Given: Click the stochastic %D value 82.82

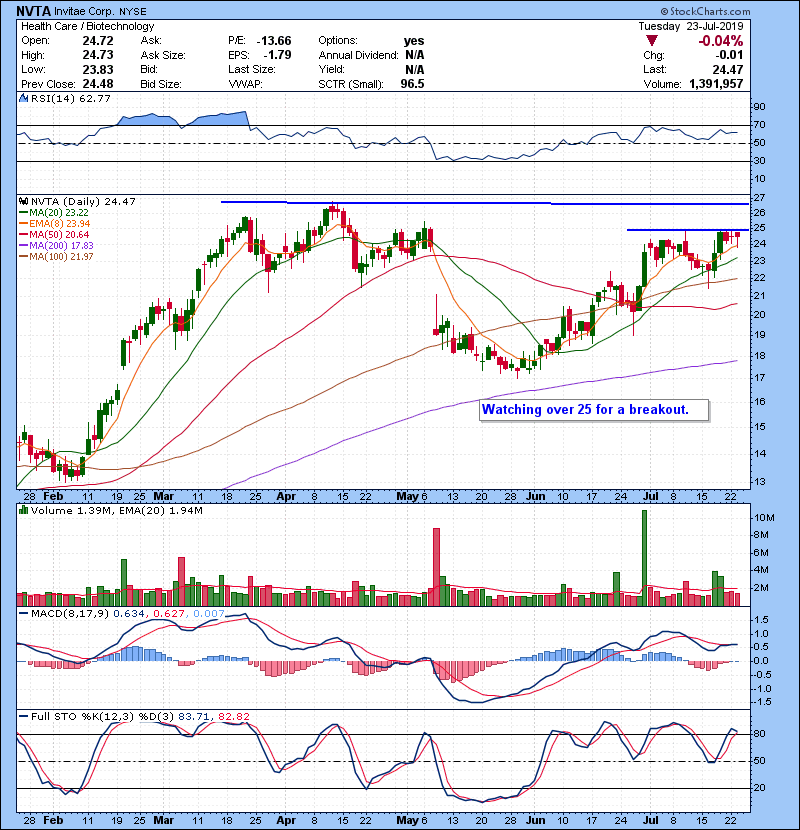Looking at the screenshot, I should pyautogui.click(x=233, y=717).
